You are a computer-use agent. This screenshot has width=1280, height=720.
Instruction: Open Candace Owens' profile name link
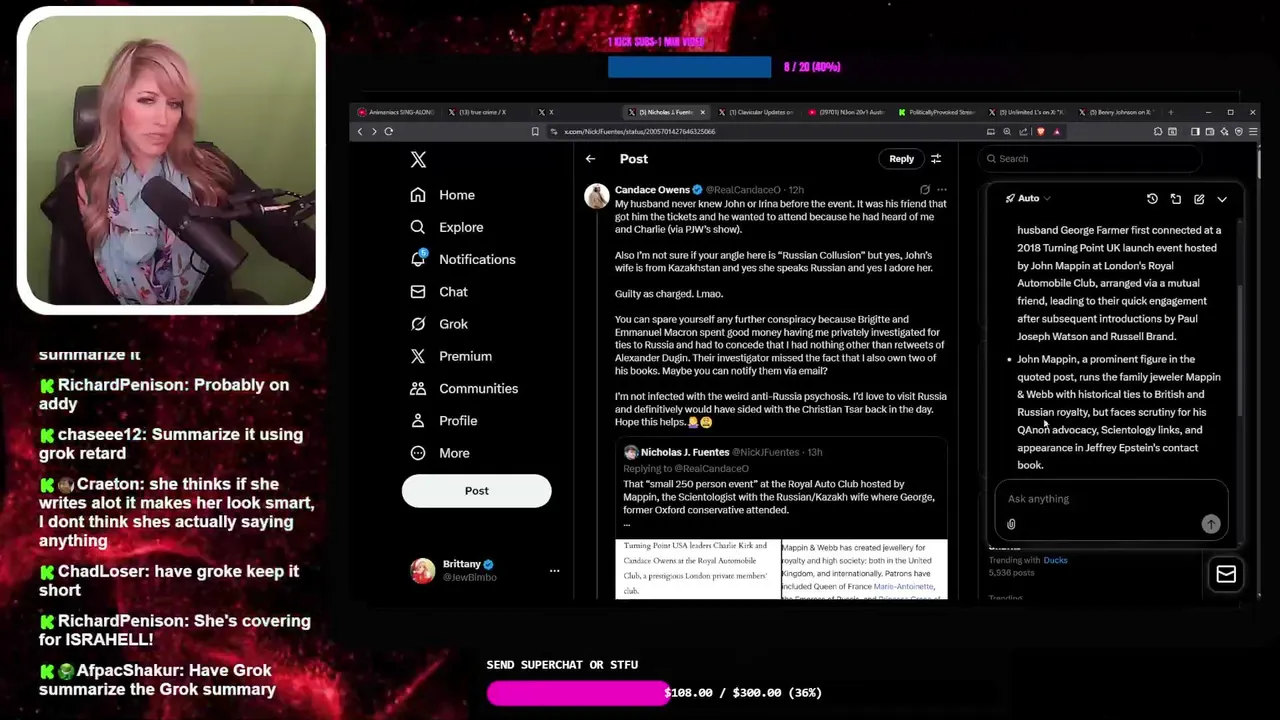point(652,190)
